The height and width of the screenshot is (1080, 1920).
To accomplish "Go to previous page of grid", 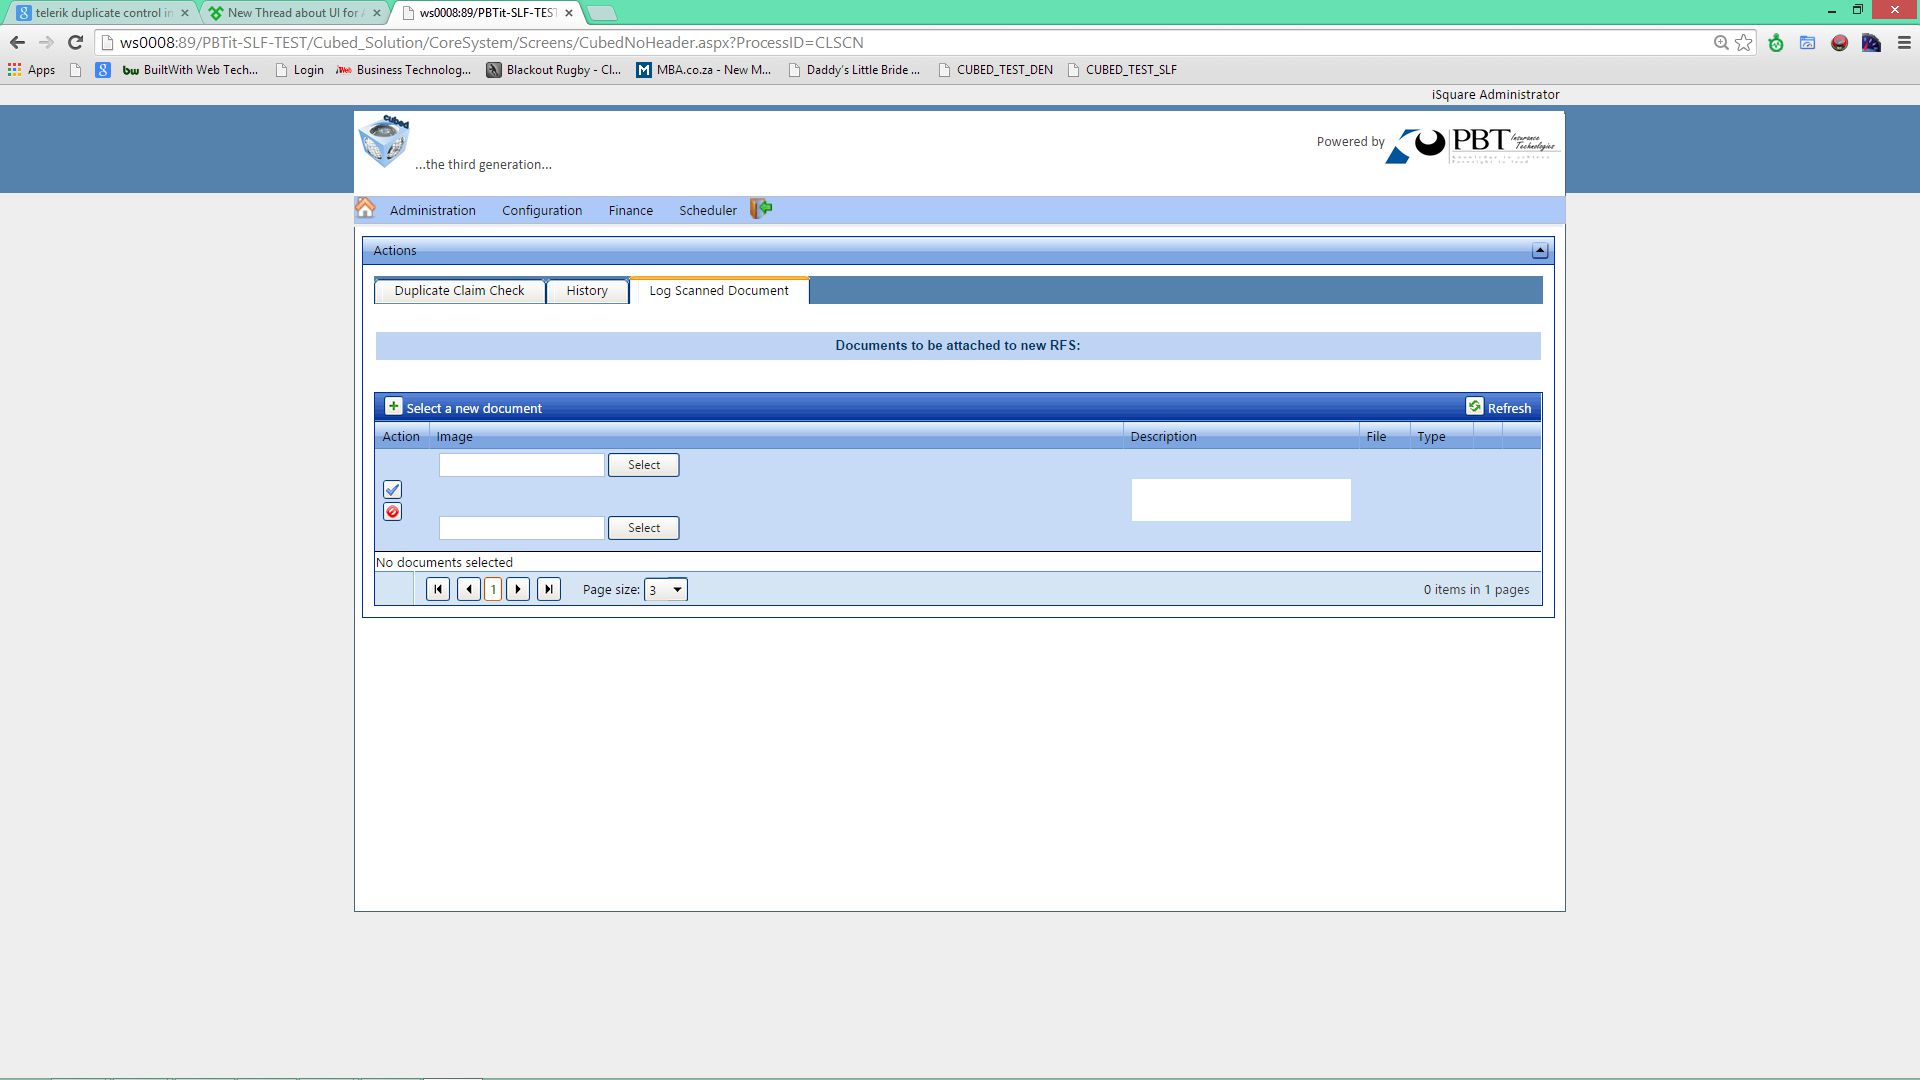I will click(x=468, y=589).
